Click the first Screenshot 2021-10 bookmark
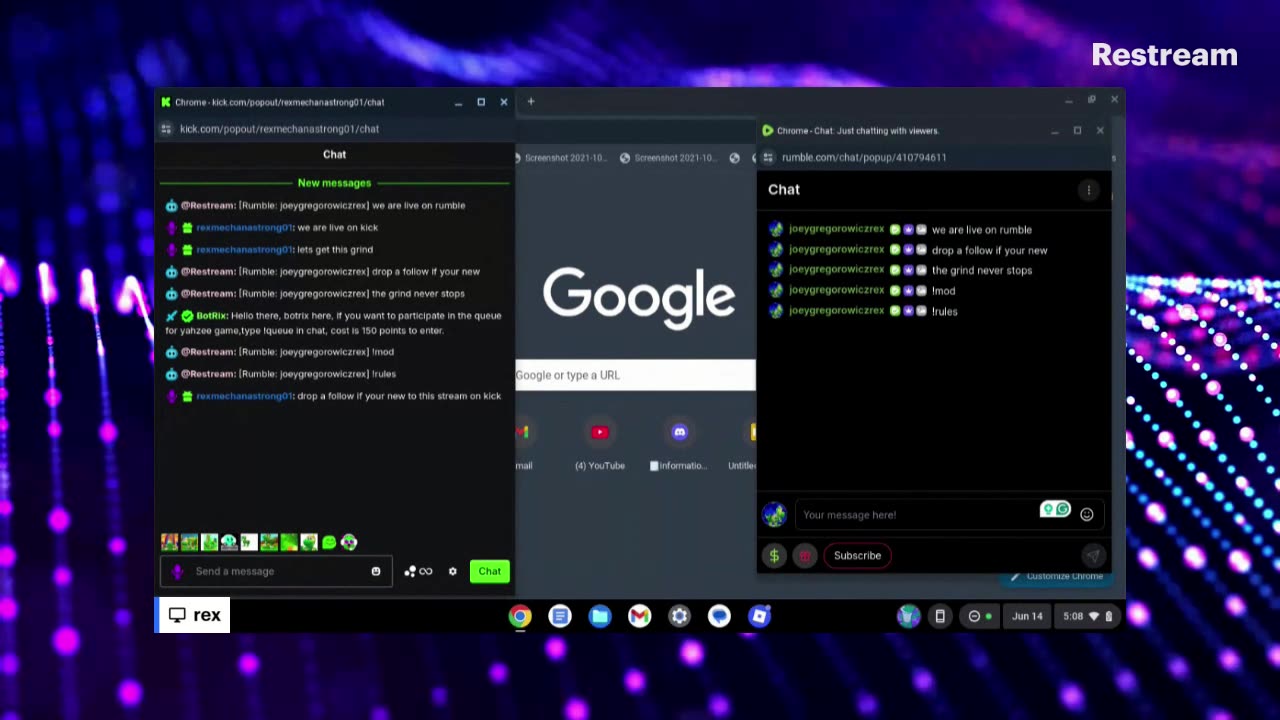The height and width of the screenshot is (720, 1280). click(x=560, y=158)
